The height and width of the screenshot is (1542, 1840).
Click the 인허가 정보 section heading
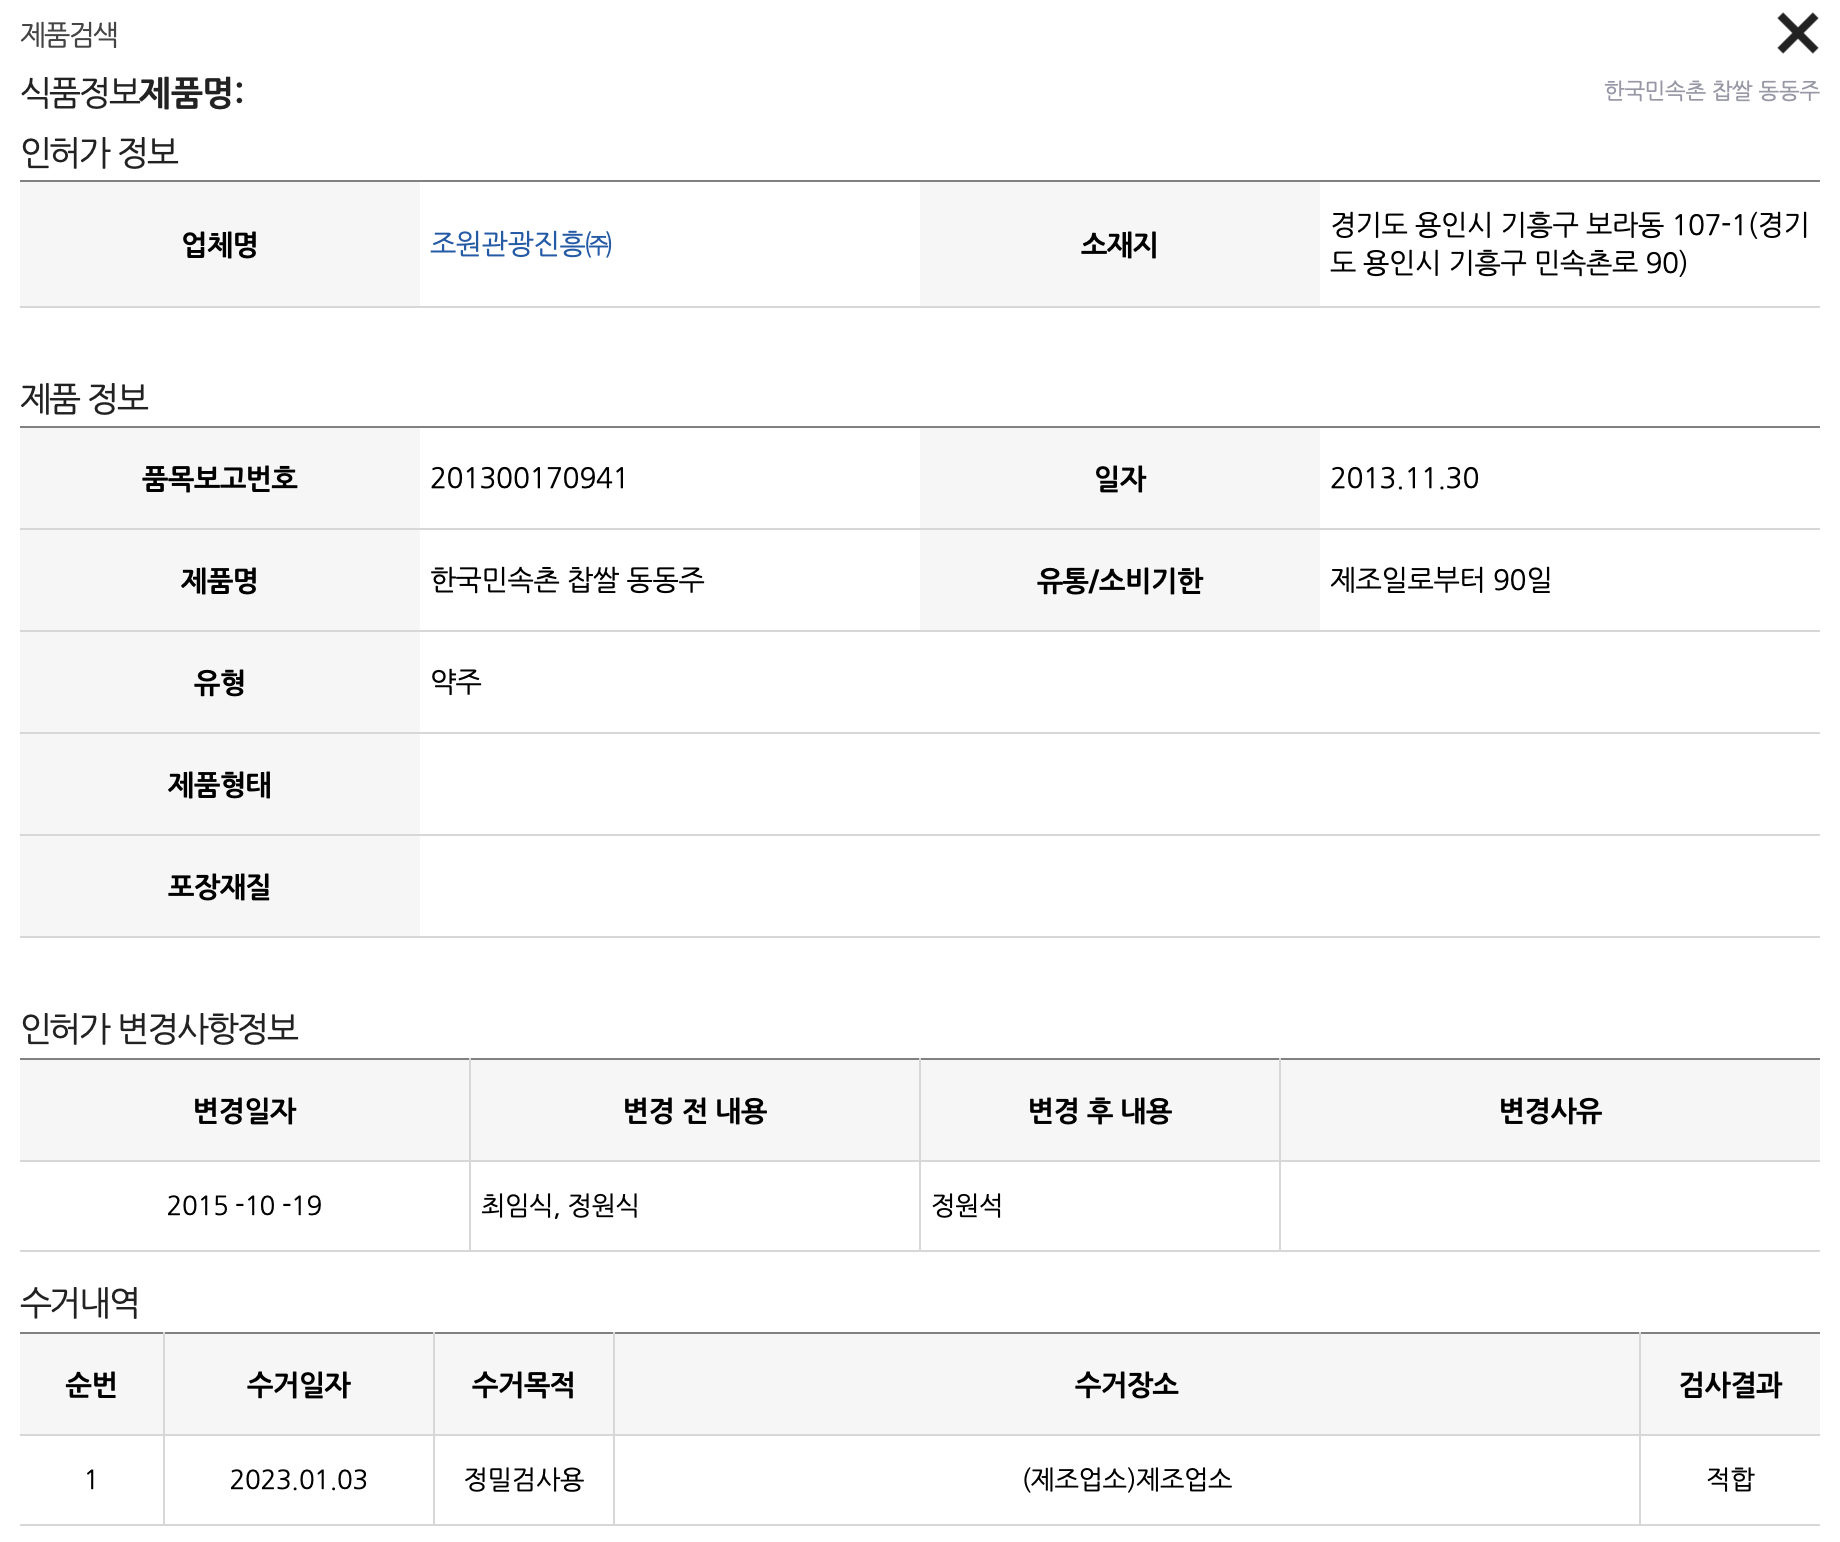coord(99,152)
